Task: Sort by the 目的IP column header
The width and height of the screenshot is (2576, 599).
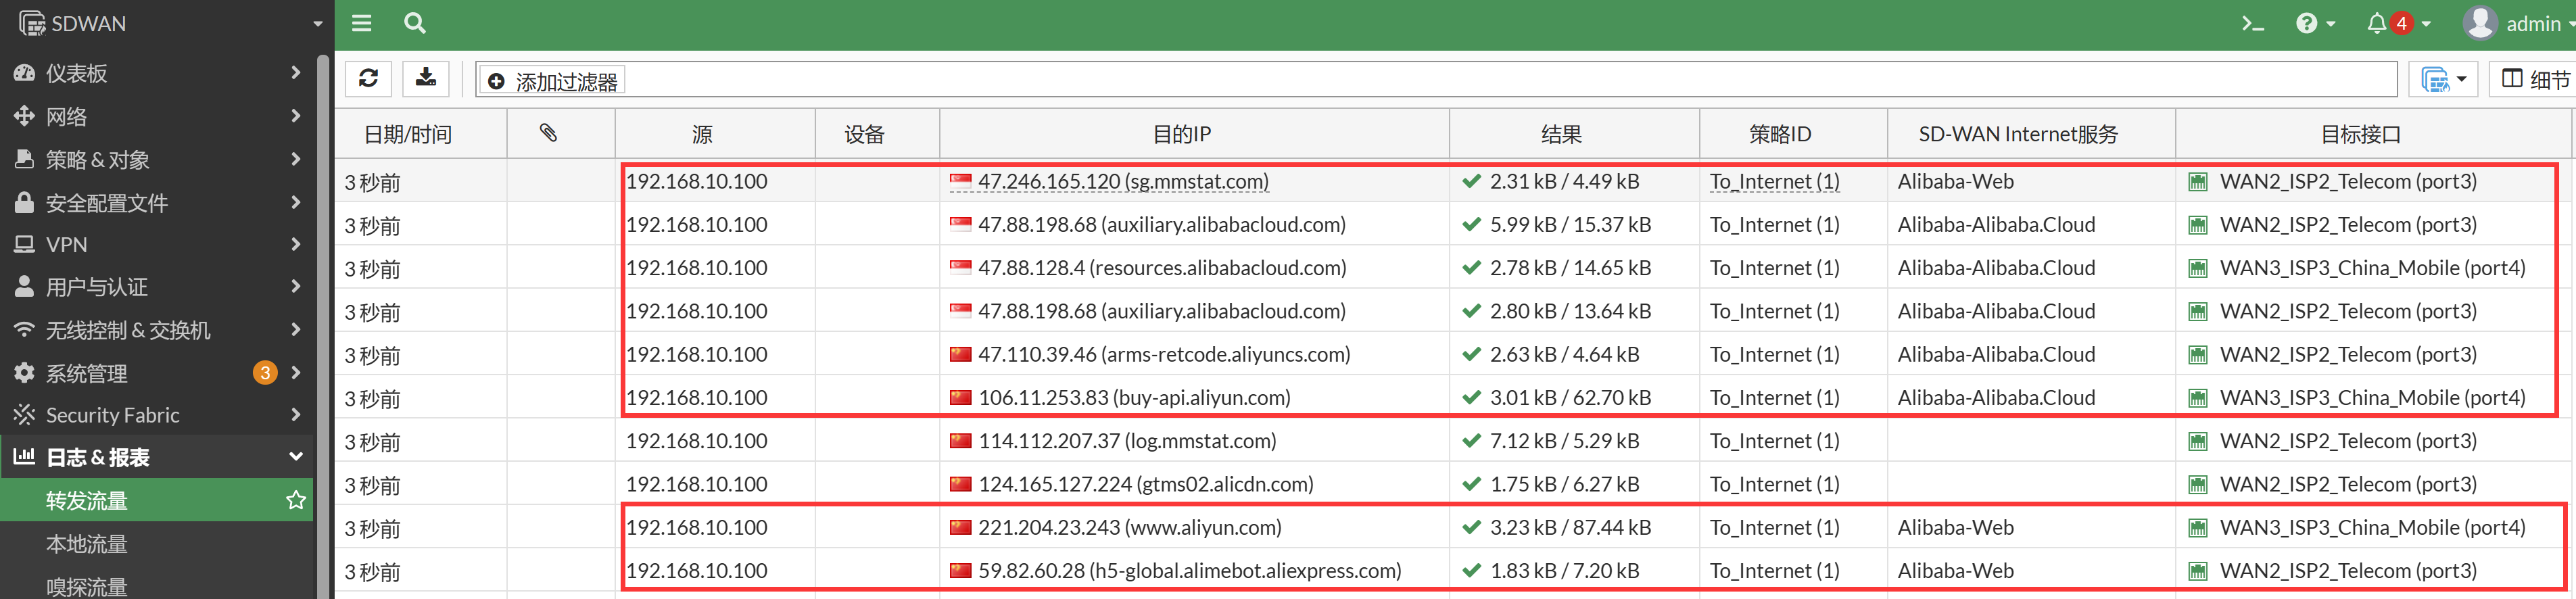Action: [1181, 134]
